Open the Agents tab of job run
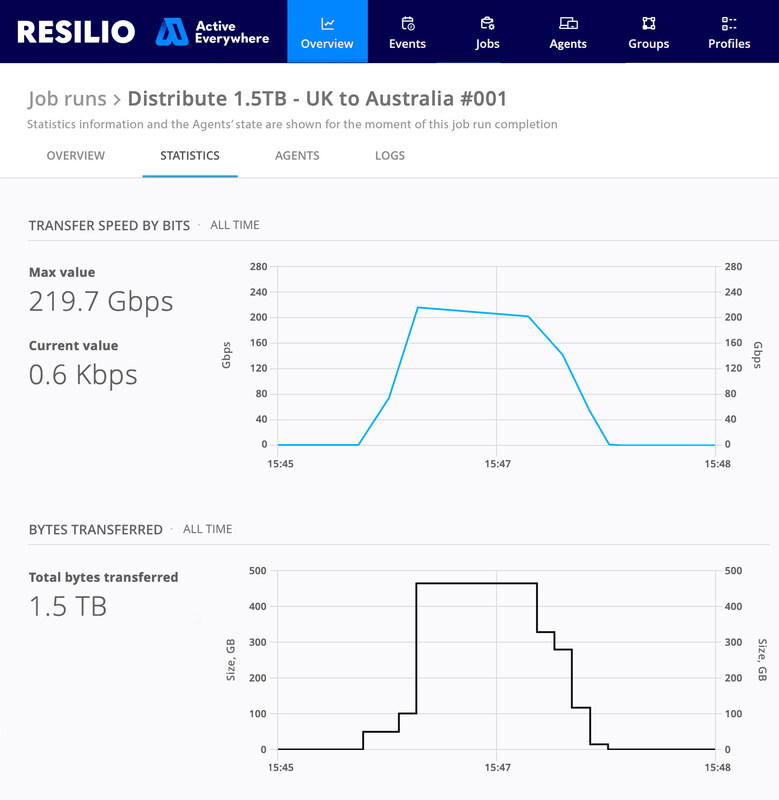 tap(297, 156)
